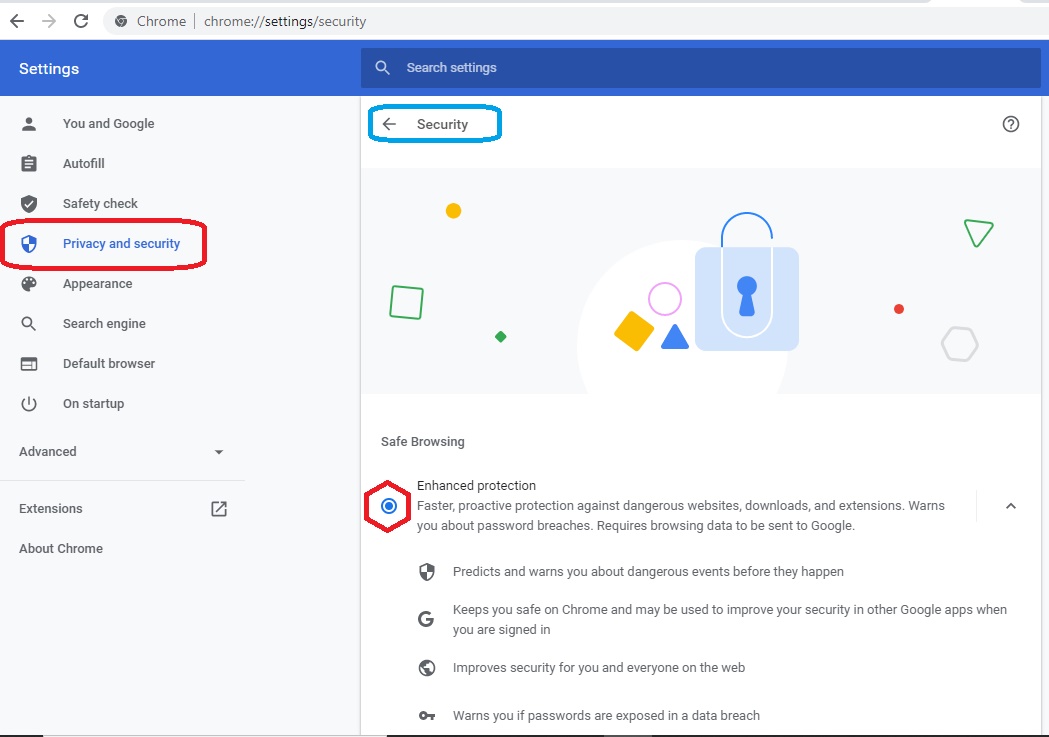Click the Google G icon in protection details

click(x=426, y=619)
